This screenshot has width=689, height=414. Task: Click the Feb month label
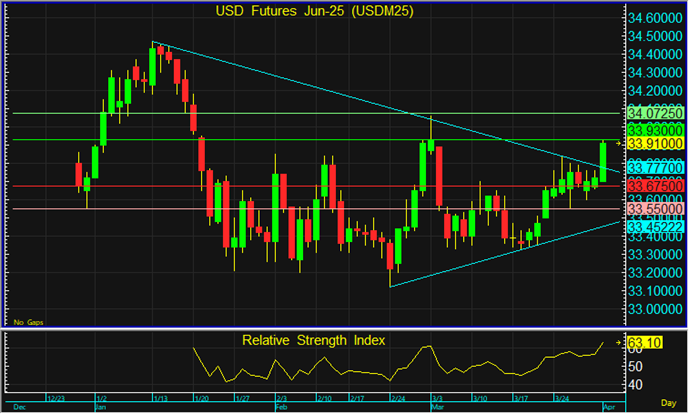coord(281,407)
